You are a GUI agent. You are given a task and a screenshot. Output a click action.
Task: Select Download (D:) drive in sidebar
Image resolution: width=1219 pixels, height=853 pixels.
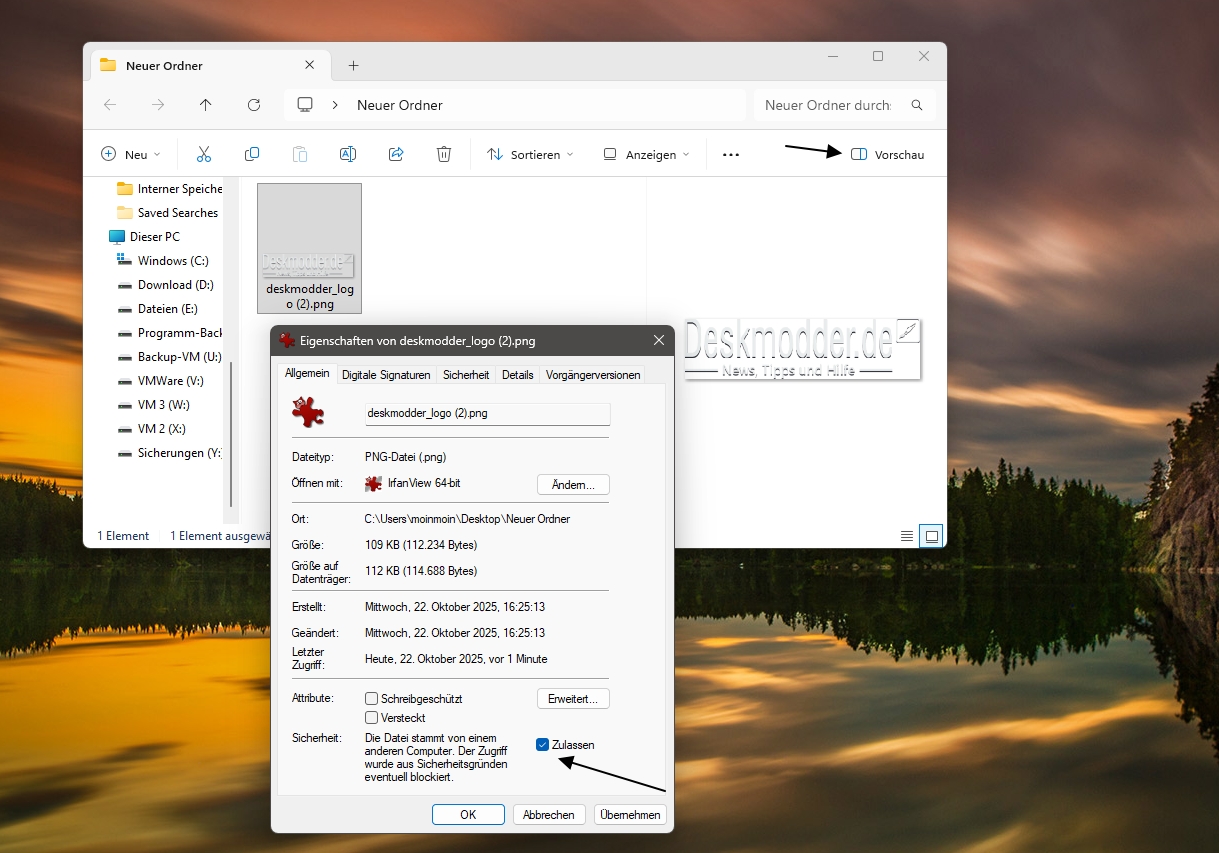[176, 285]
